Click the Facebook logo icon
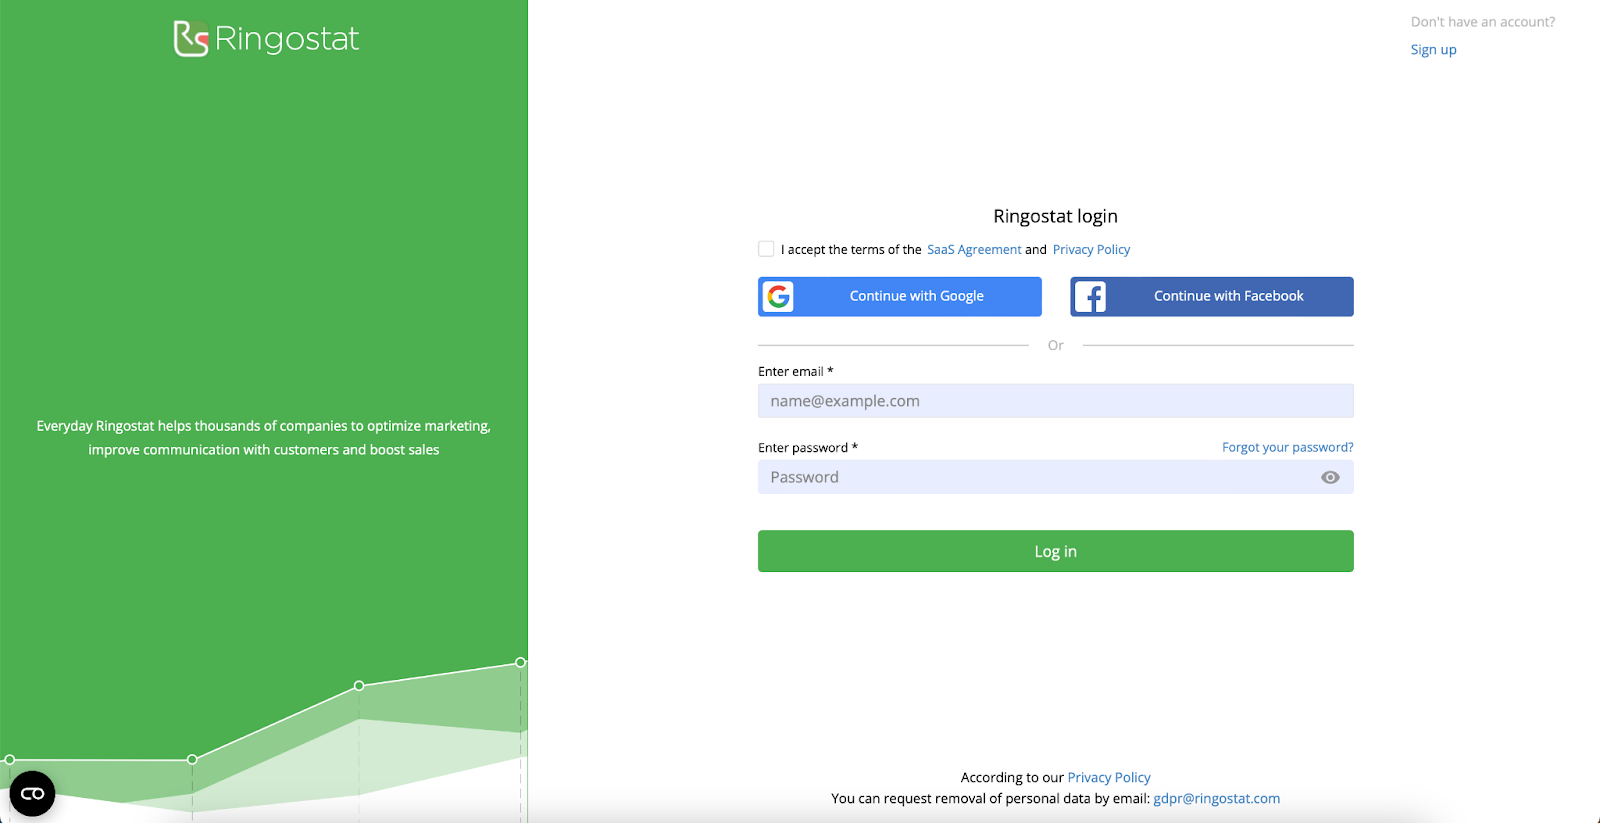Image resolution: width=1600 pixels, height=823 pixels. click(1091, 297)
